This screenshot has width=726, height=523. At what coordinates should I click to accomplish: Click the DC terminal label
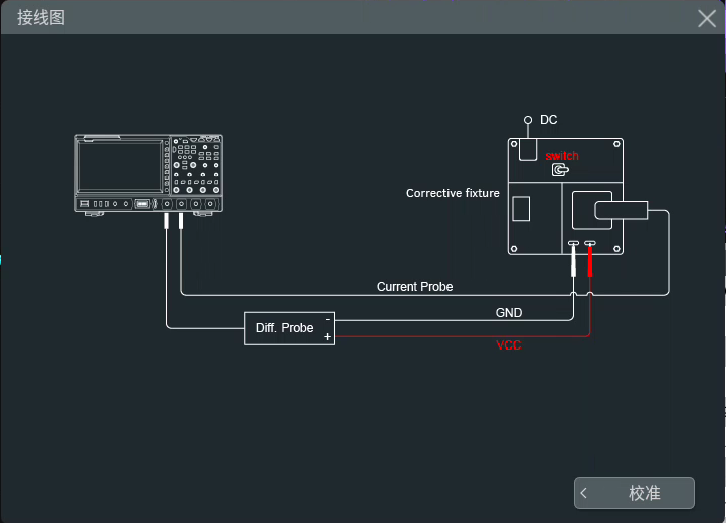549,120
